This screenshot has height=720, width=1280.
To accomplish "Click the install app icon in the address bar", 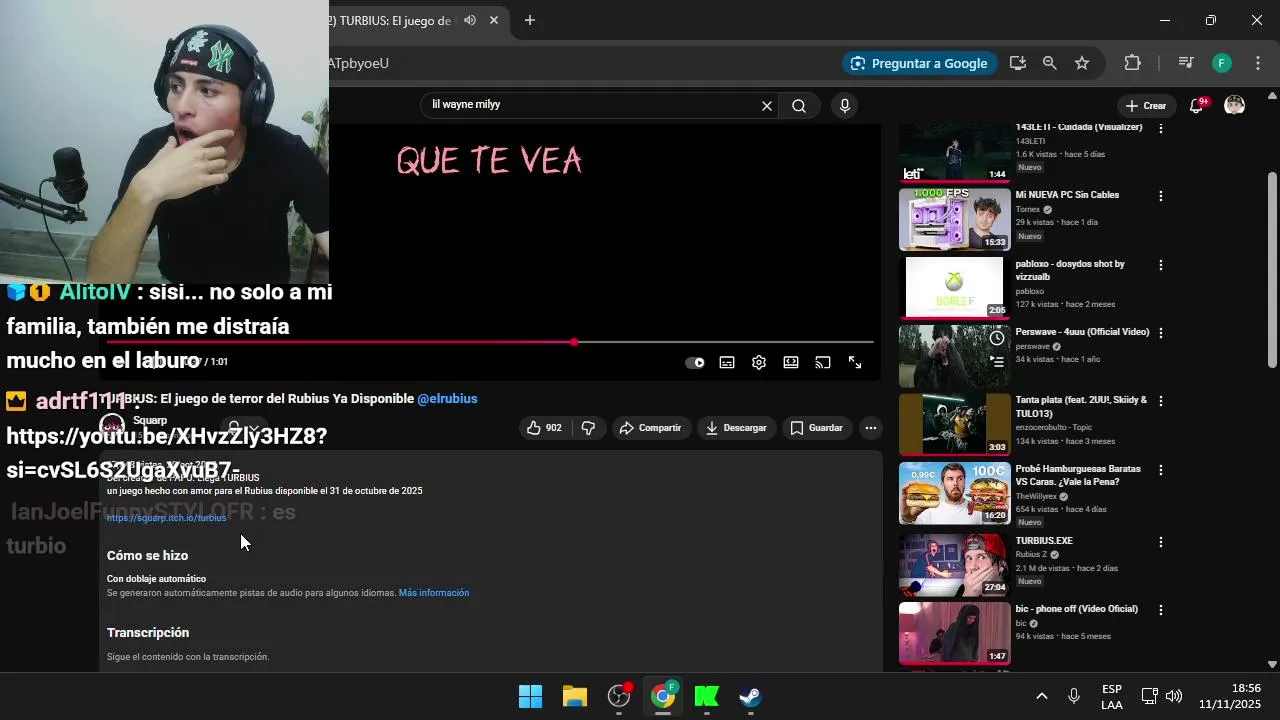I will point(1018,63).
